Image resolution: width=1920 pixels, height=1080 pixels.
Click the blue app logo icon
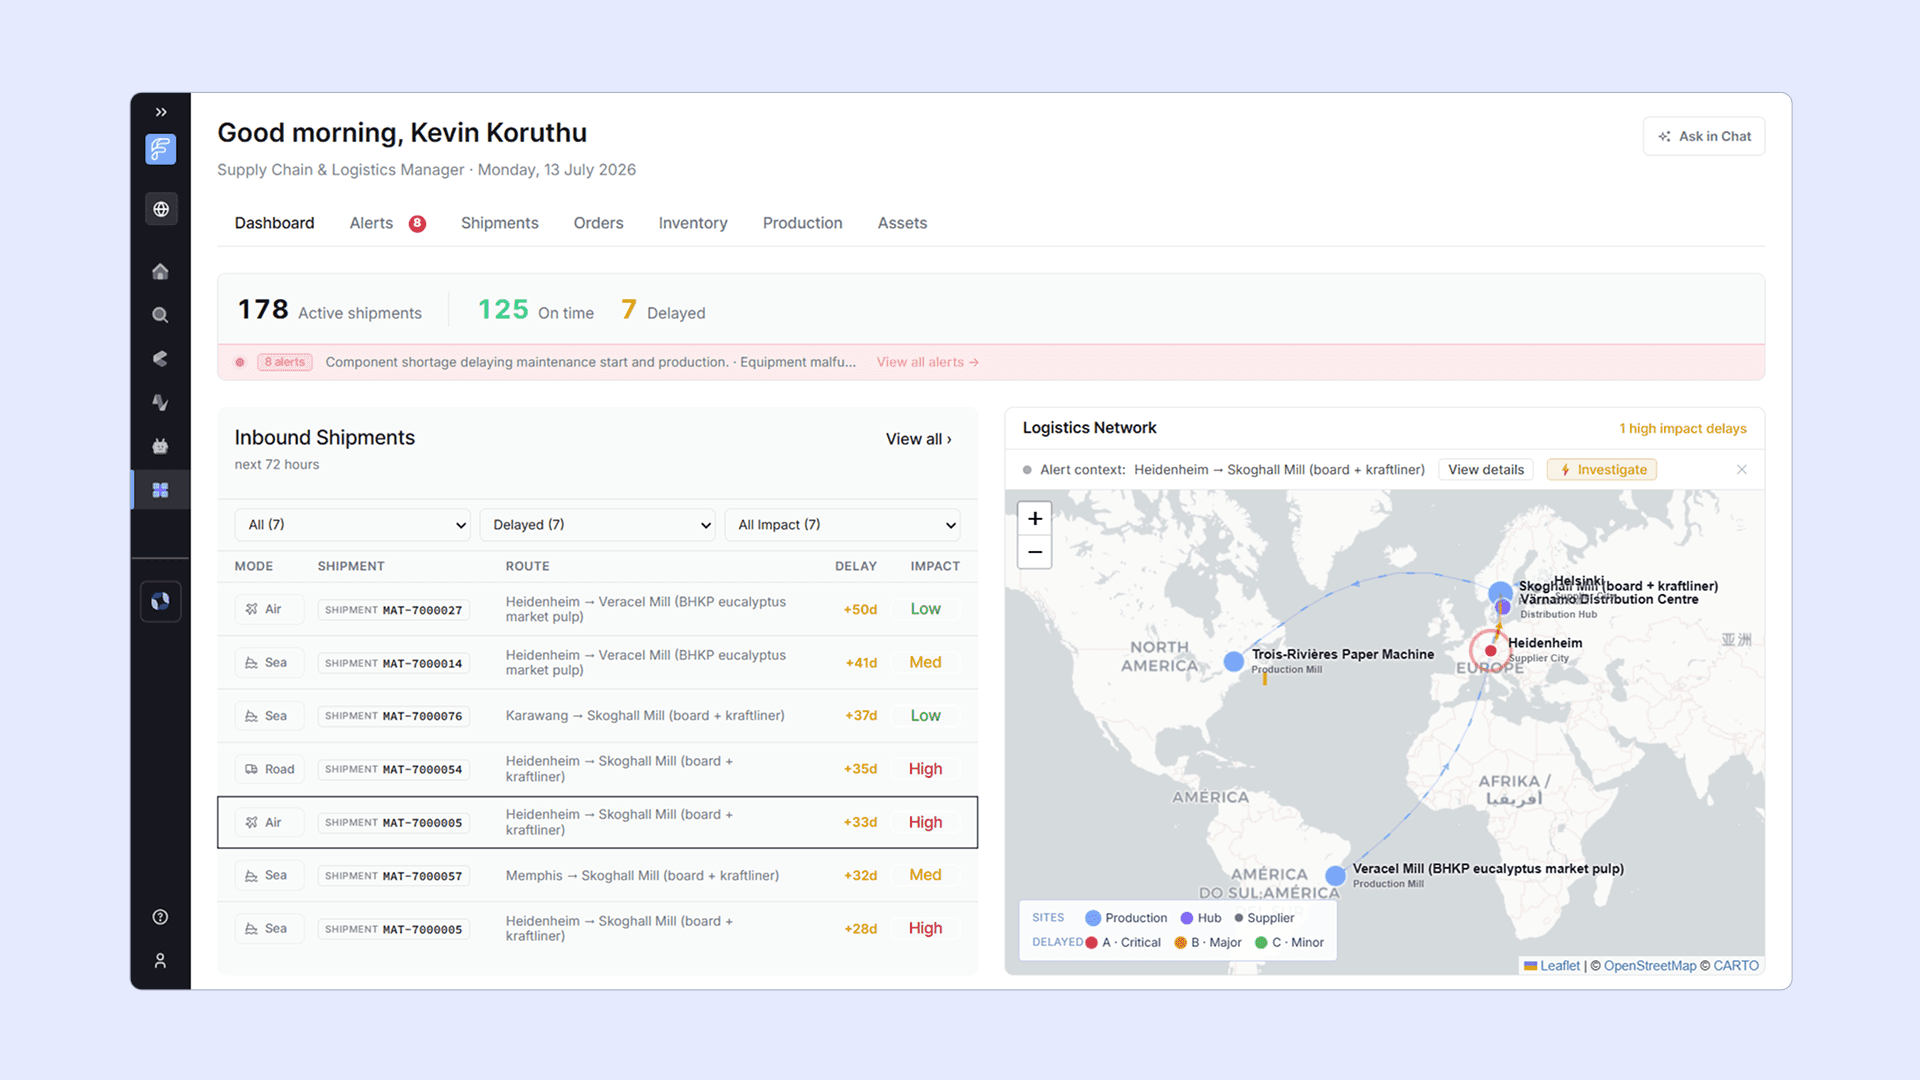tap(161, 149)
